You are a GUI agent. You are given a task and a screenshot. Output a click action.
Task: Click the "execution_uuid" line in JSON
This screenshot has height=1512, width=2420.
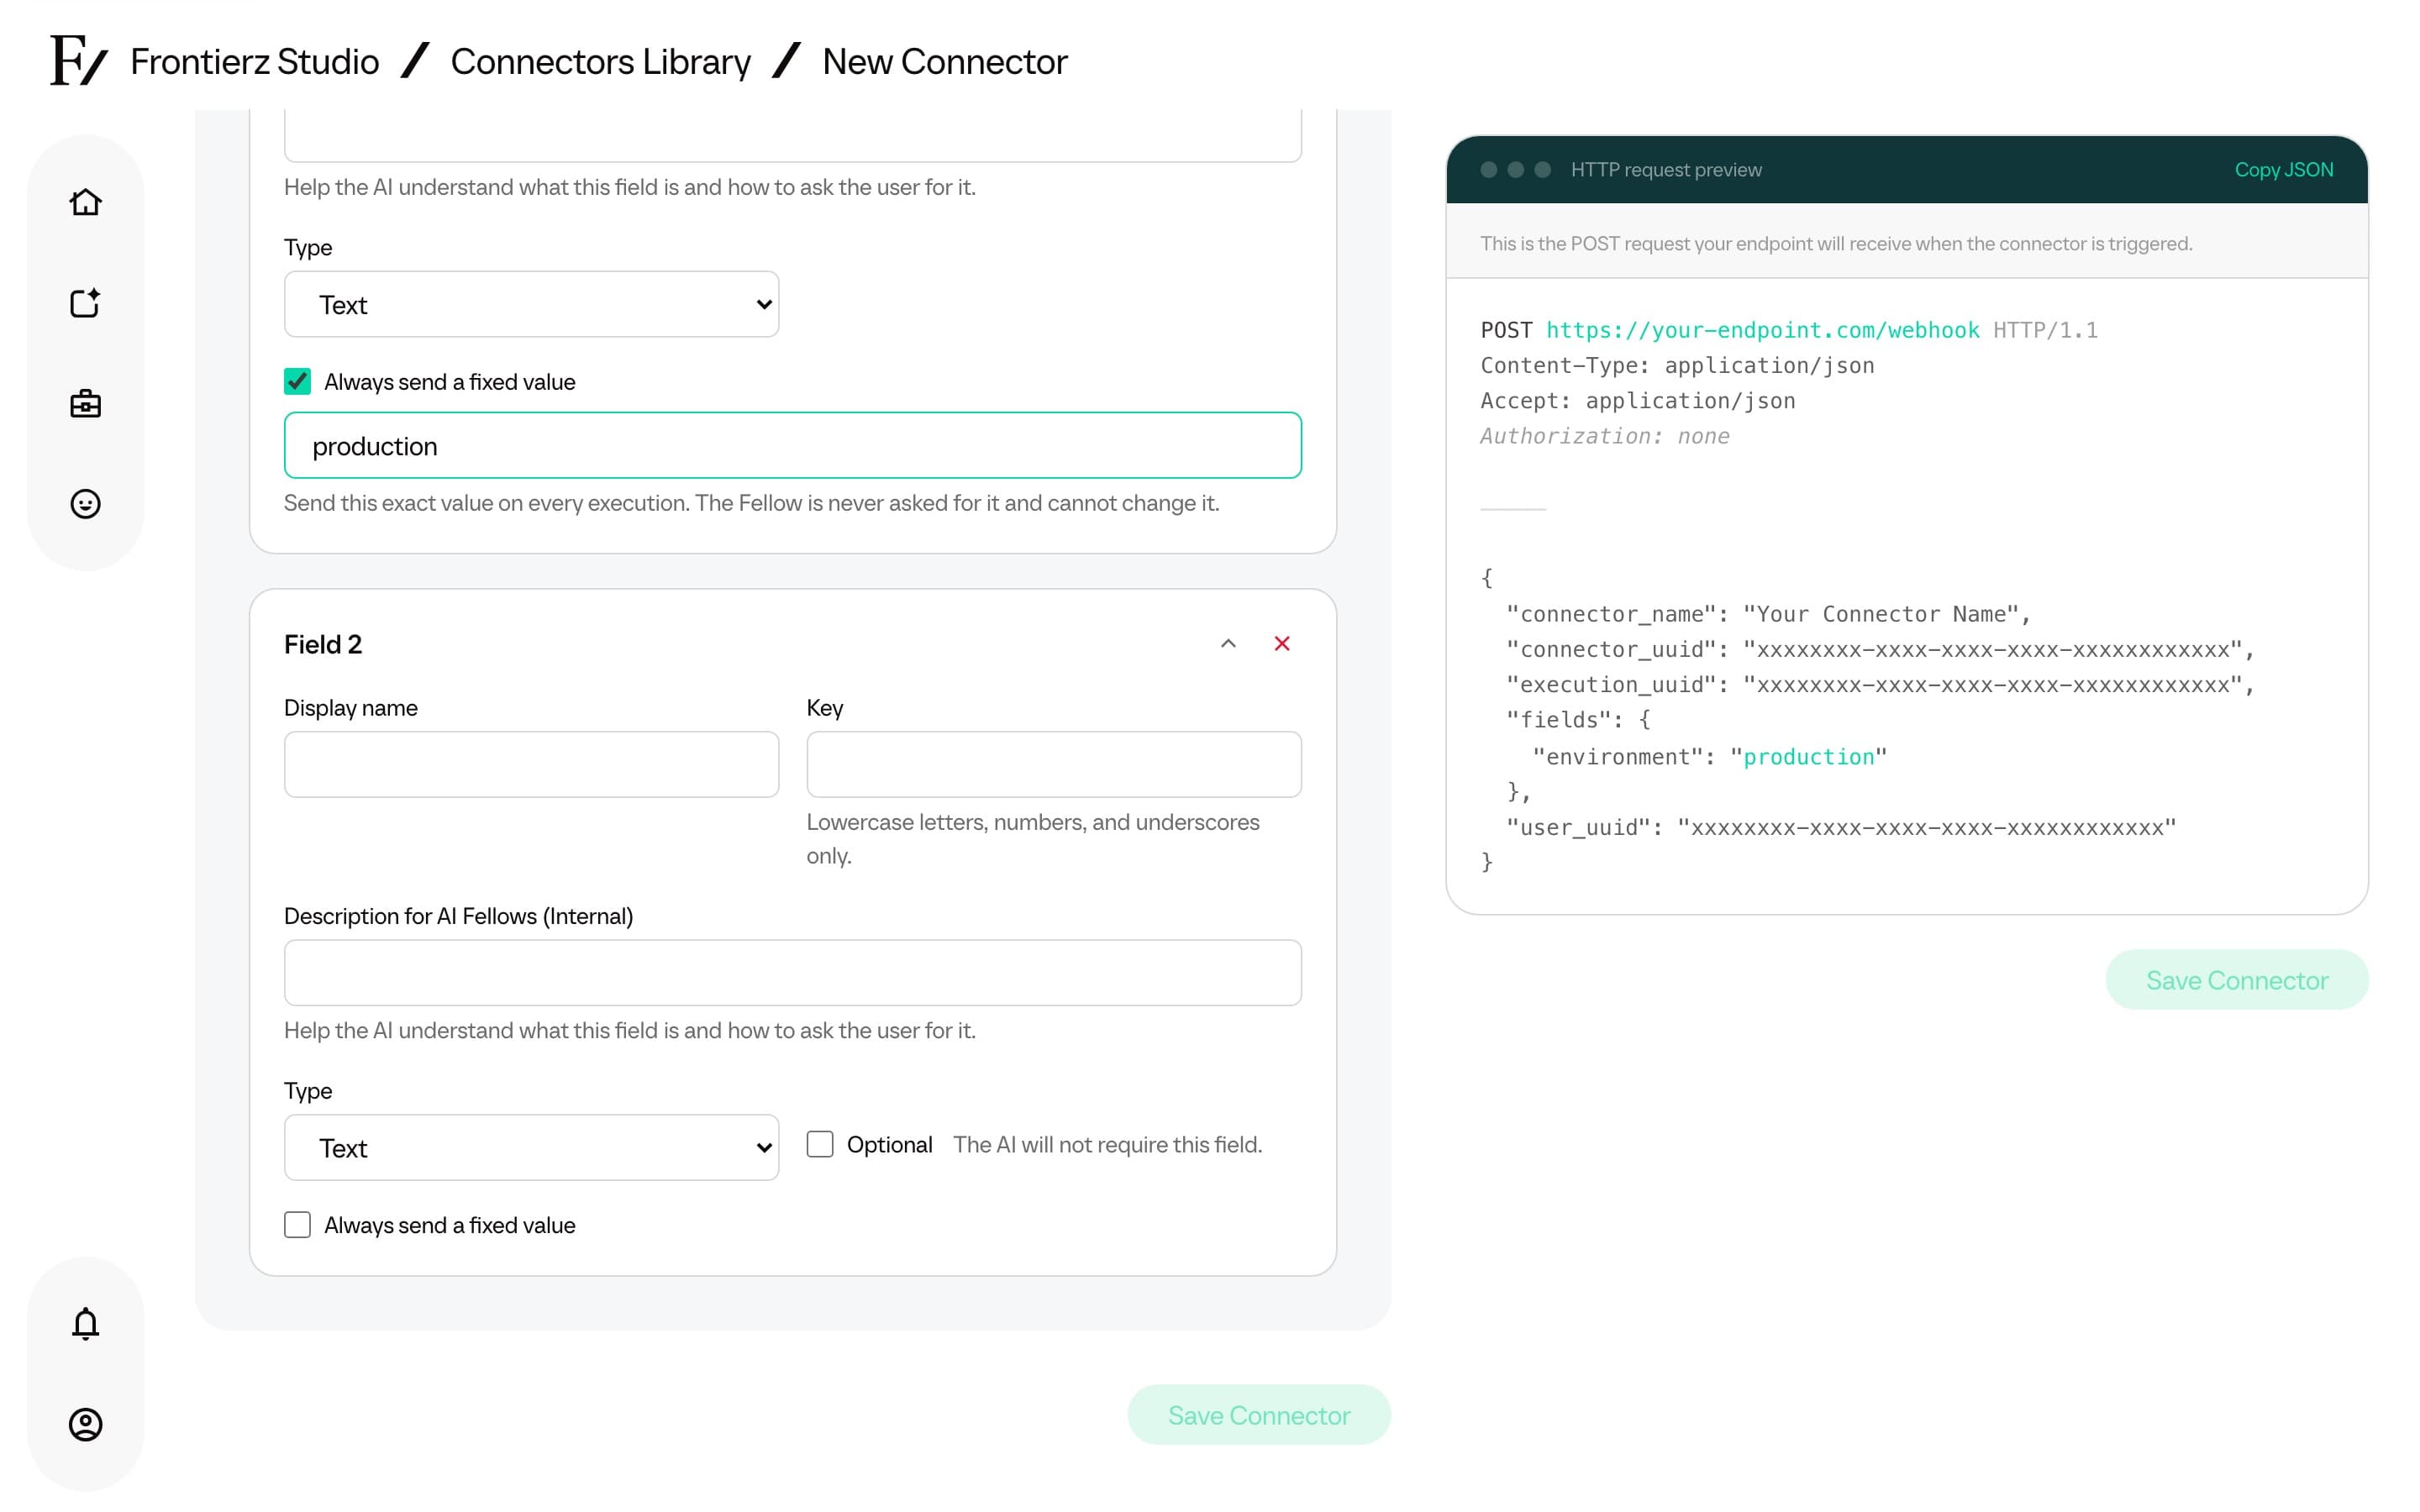click(1880, 685)
